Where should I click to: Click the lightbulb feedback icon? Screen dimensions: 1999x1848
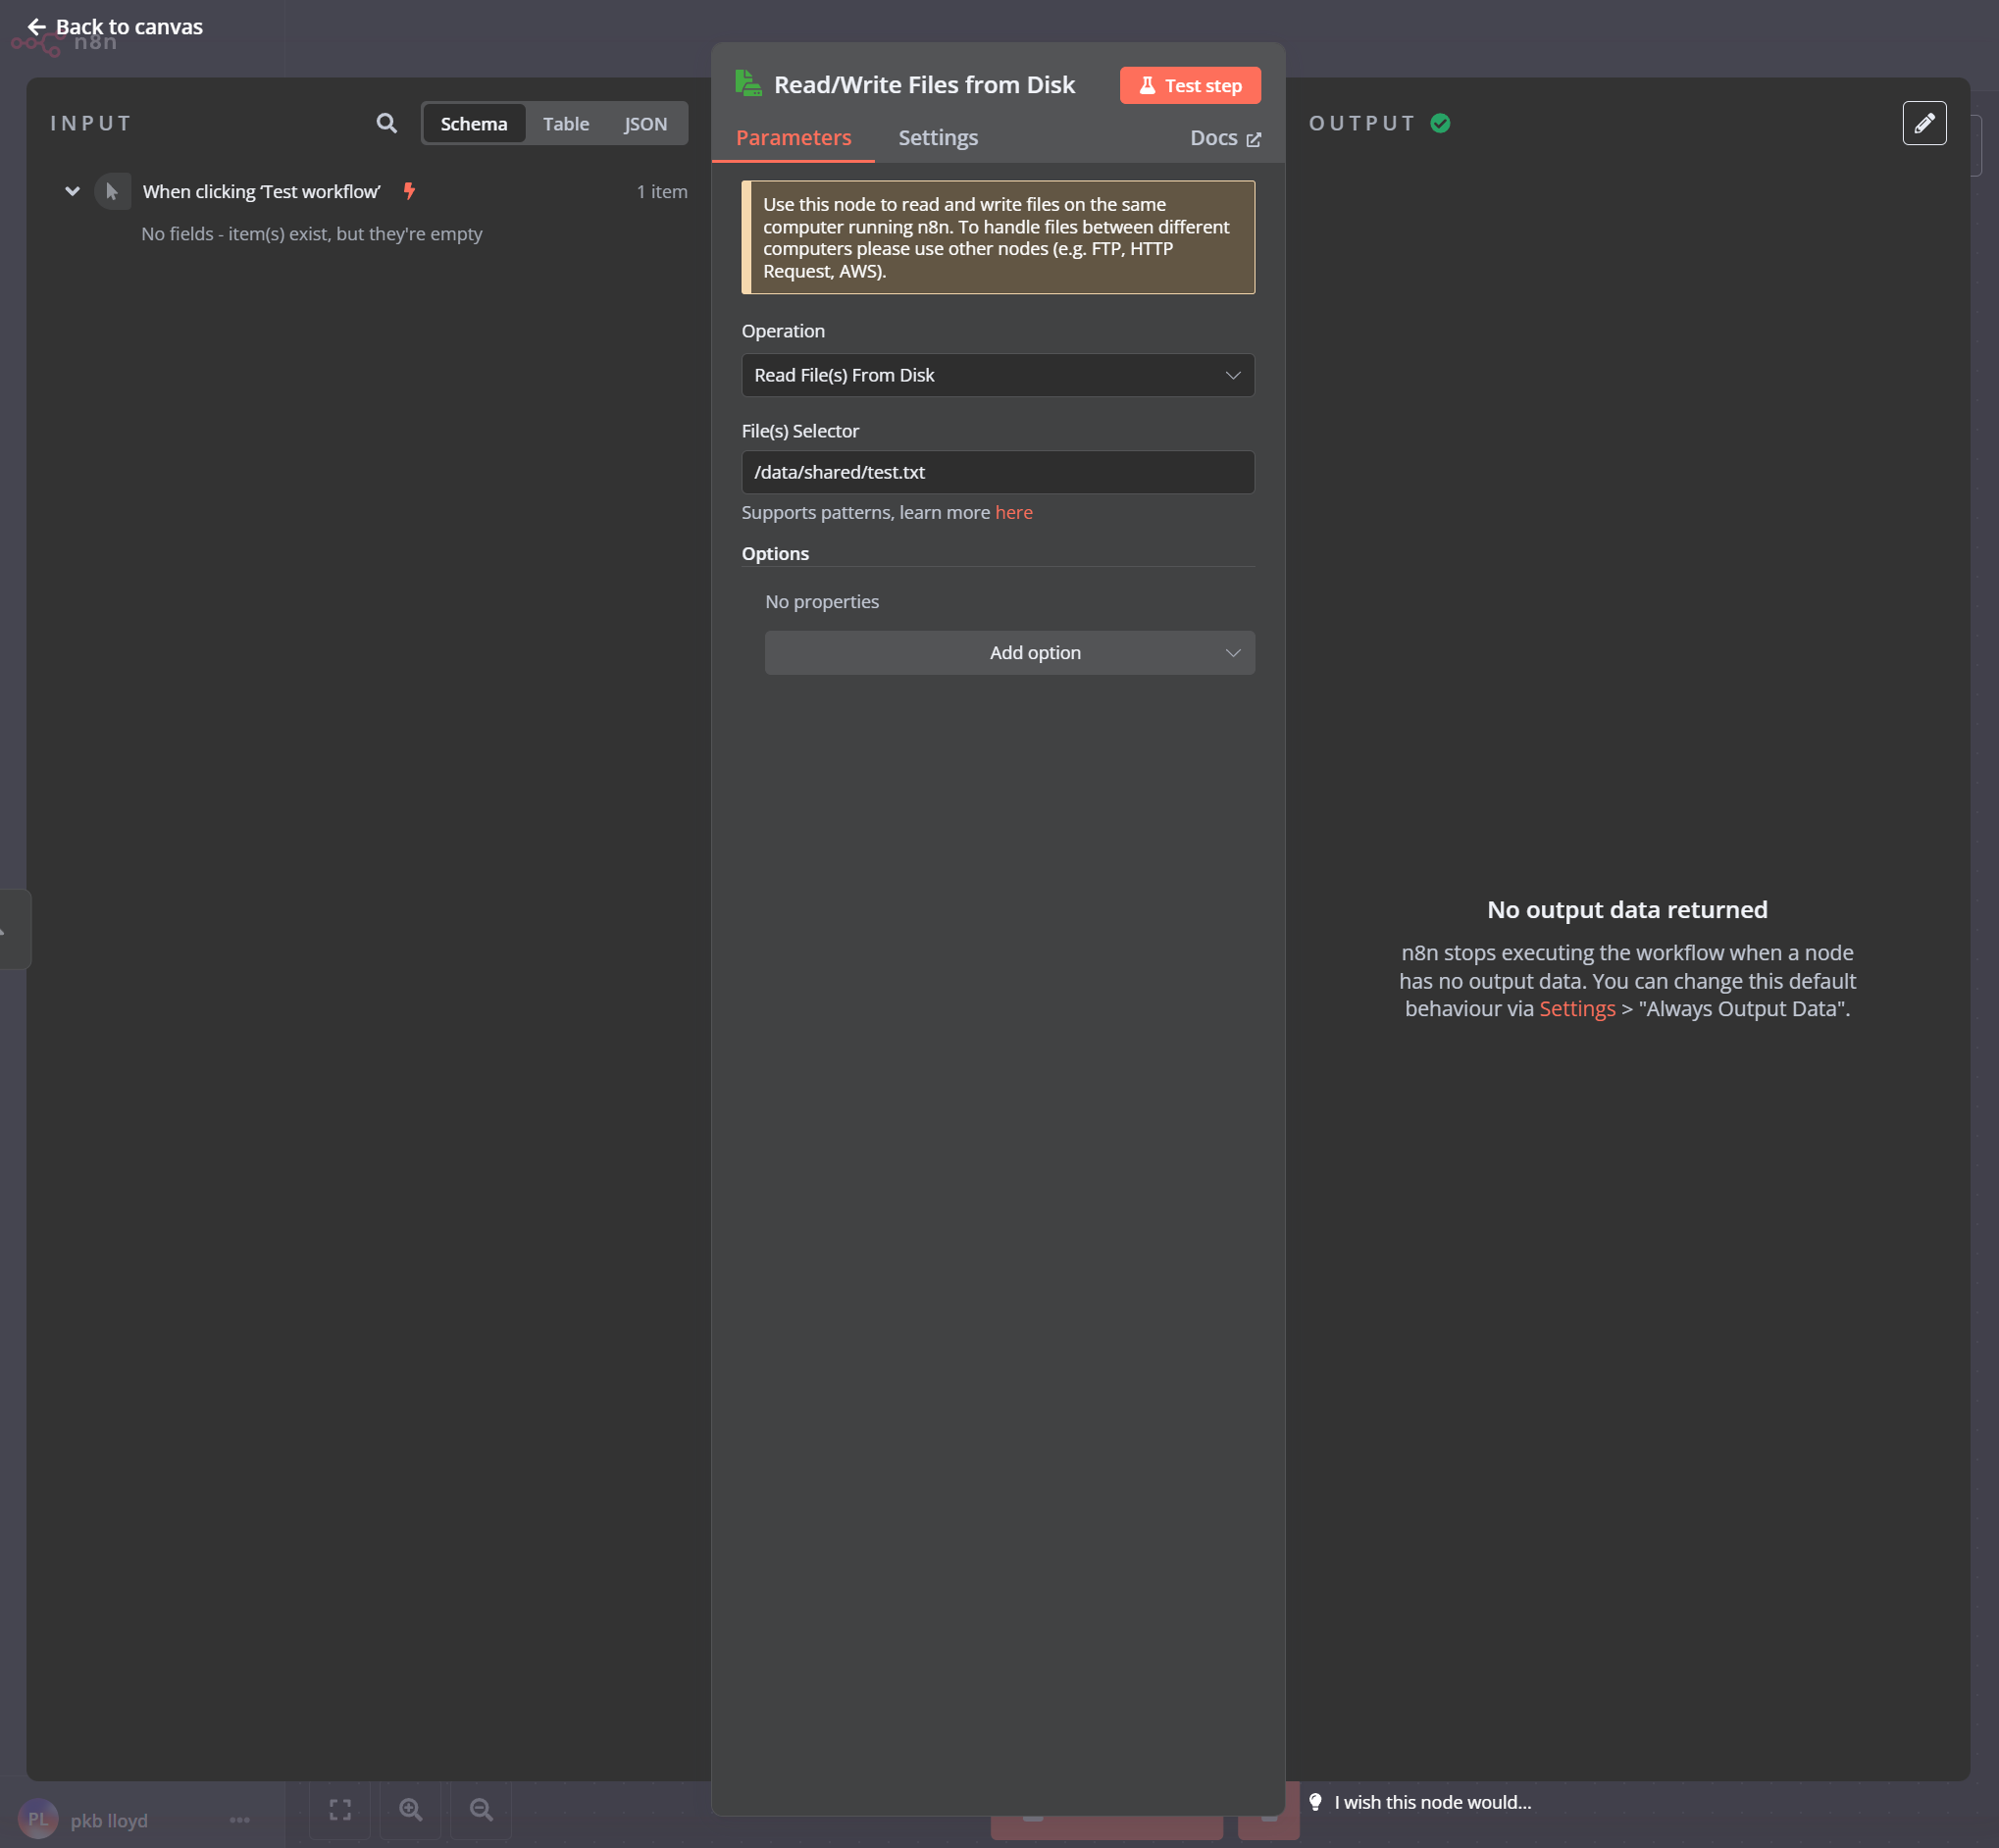[x=1315, y=1802]
